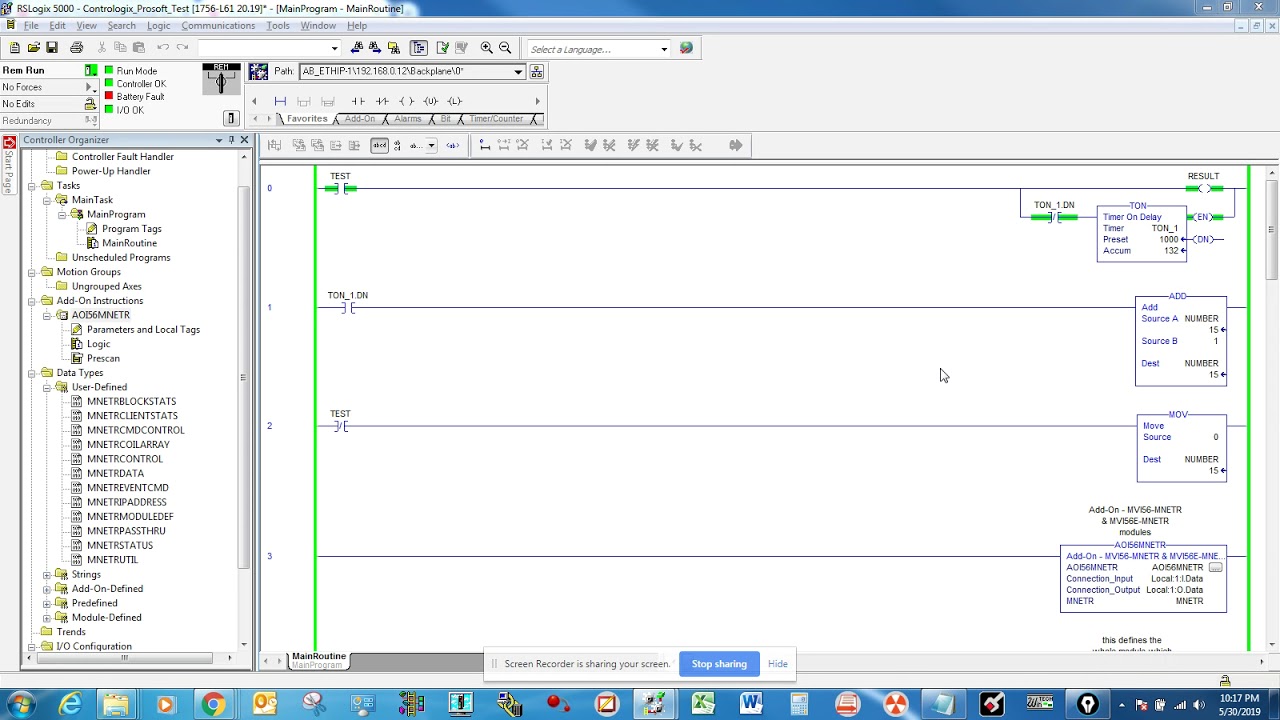Print the routine using the printer icon
The image size is (1280, 720).
click(x=76, y=48)
